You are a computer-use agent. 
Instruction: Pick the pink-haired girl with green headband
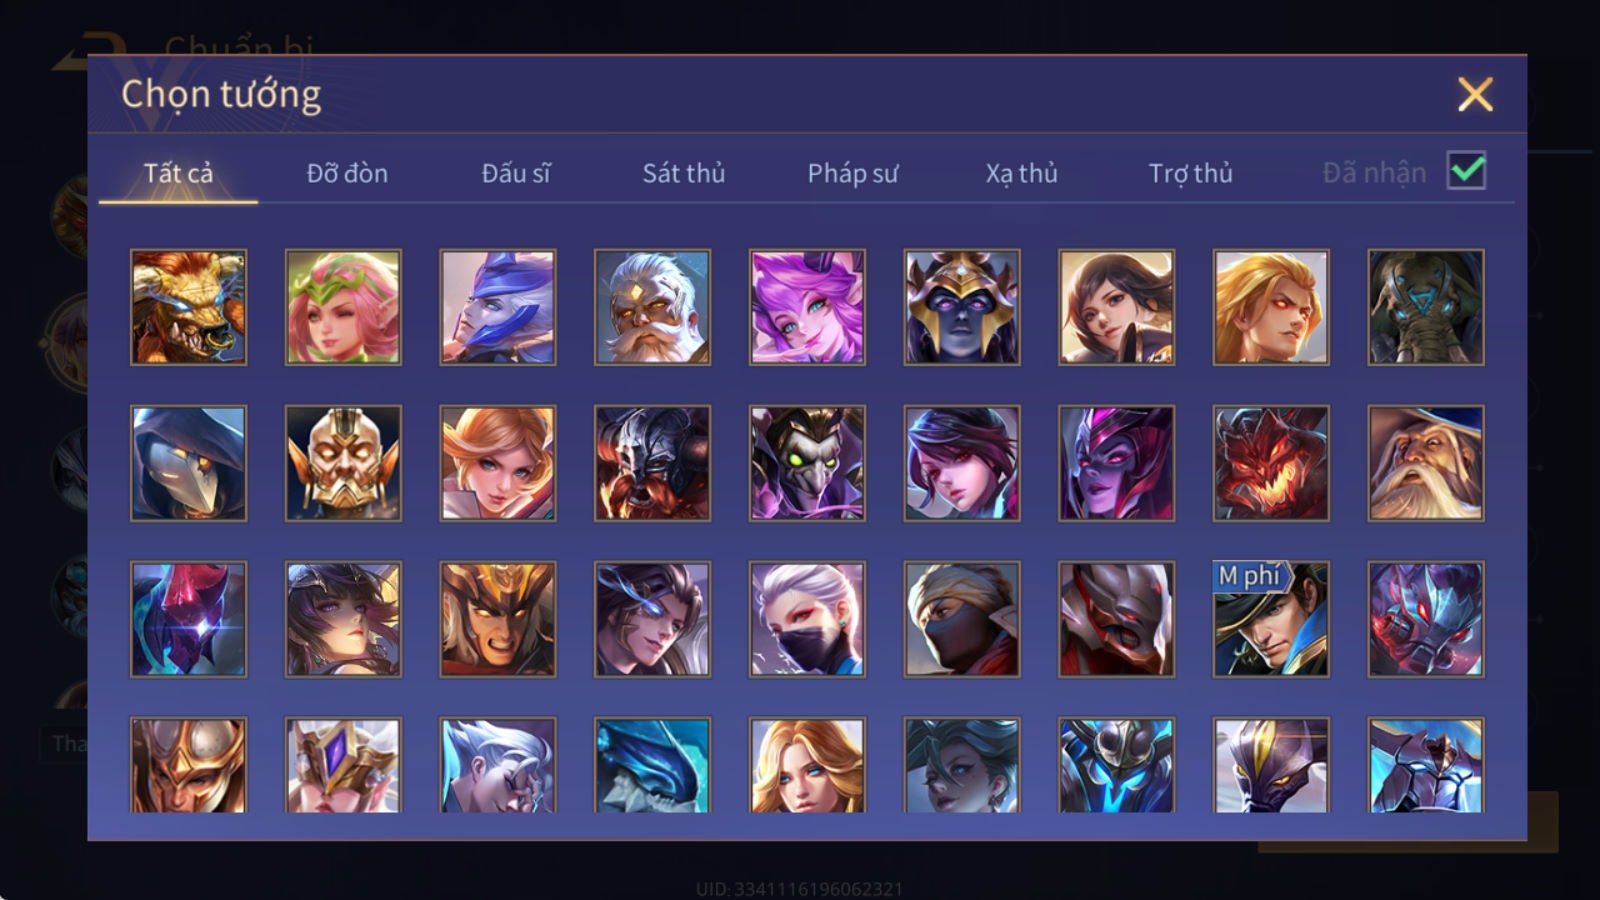click(x=343, y=307)
